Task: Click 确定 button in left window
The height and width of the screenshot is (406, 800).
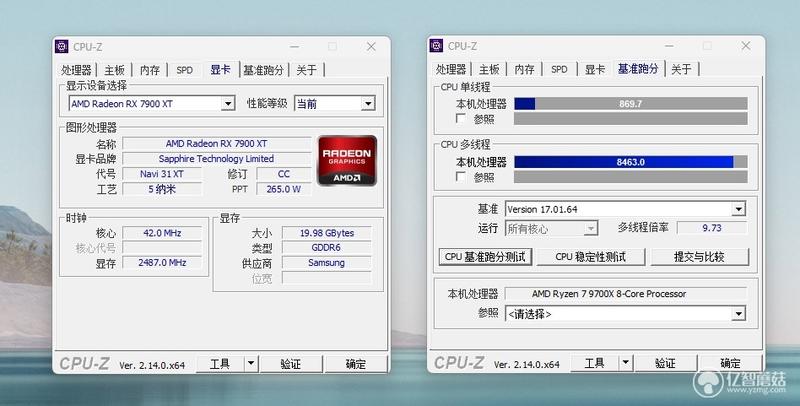Action: tap(356, 364)
